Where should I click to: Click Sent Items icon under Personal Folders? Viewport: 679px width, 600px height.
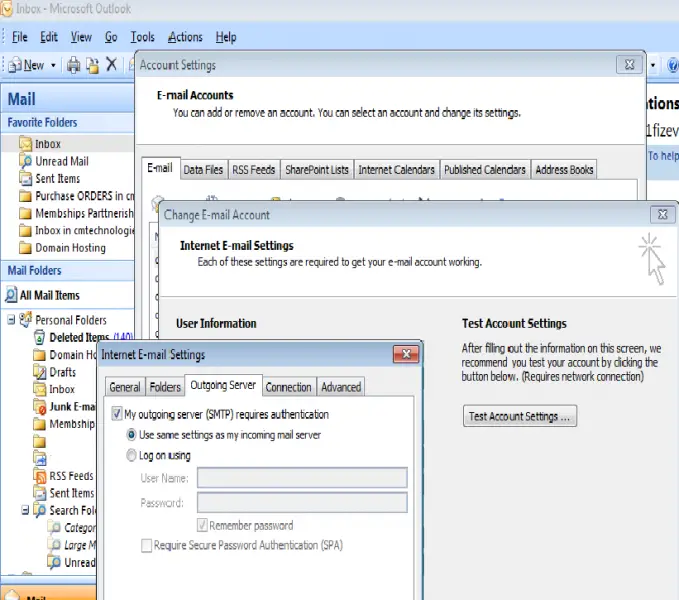pyautogui.click(x=39, y=493)
